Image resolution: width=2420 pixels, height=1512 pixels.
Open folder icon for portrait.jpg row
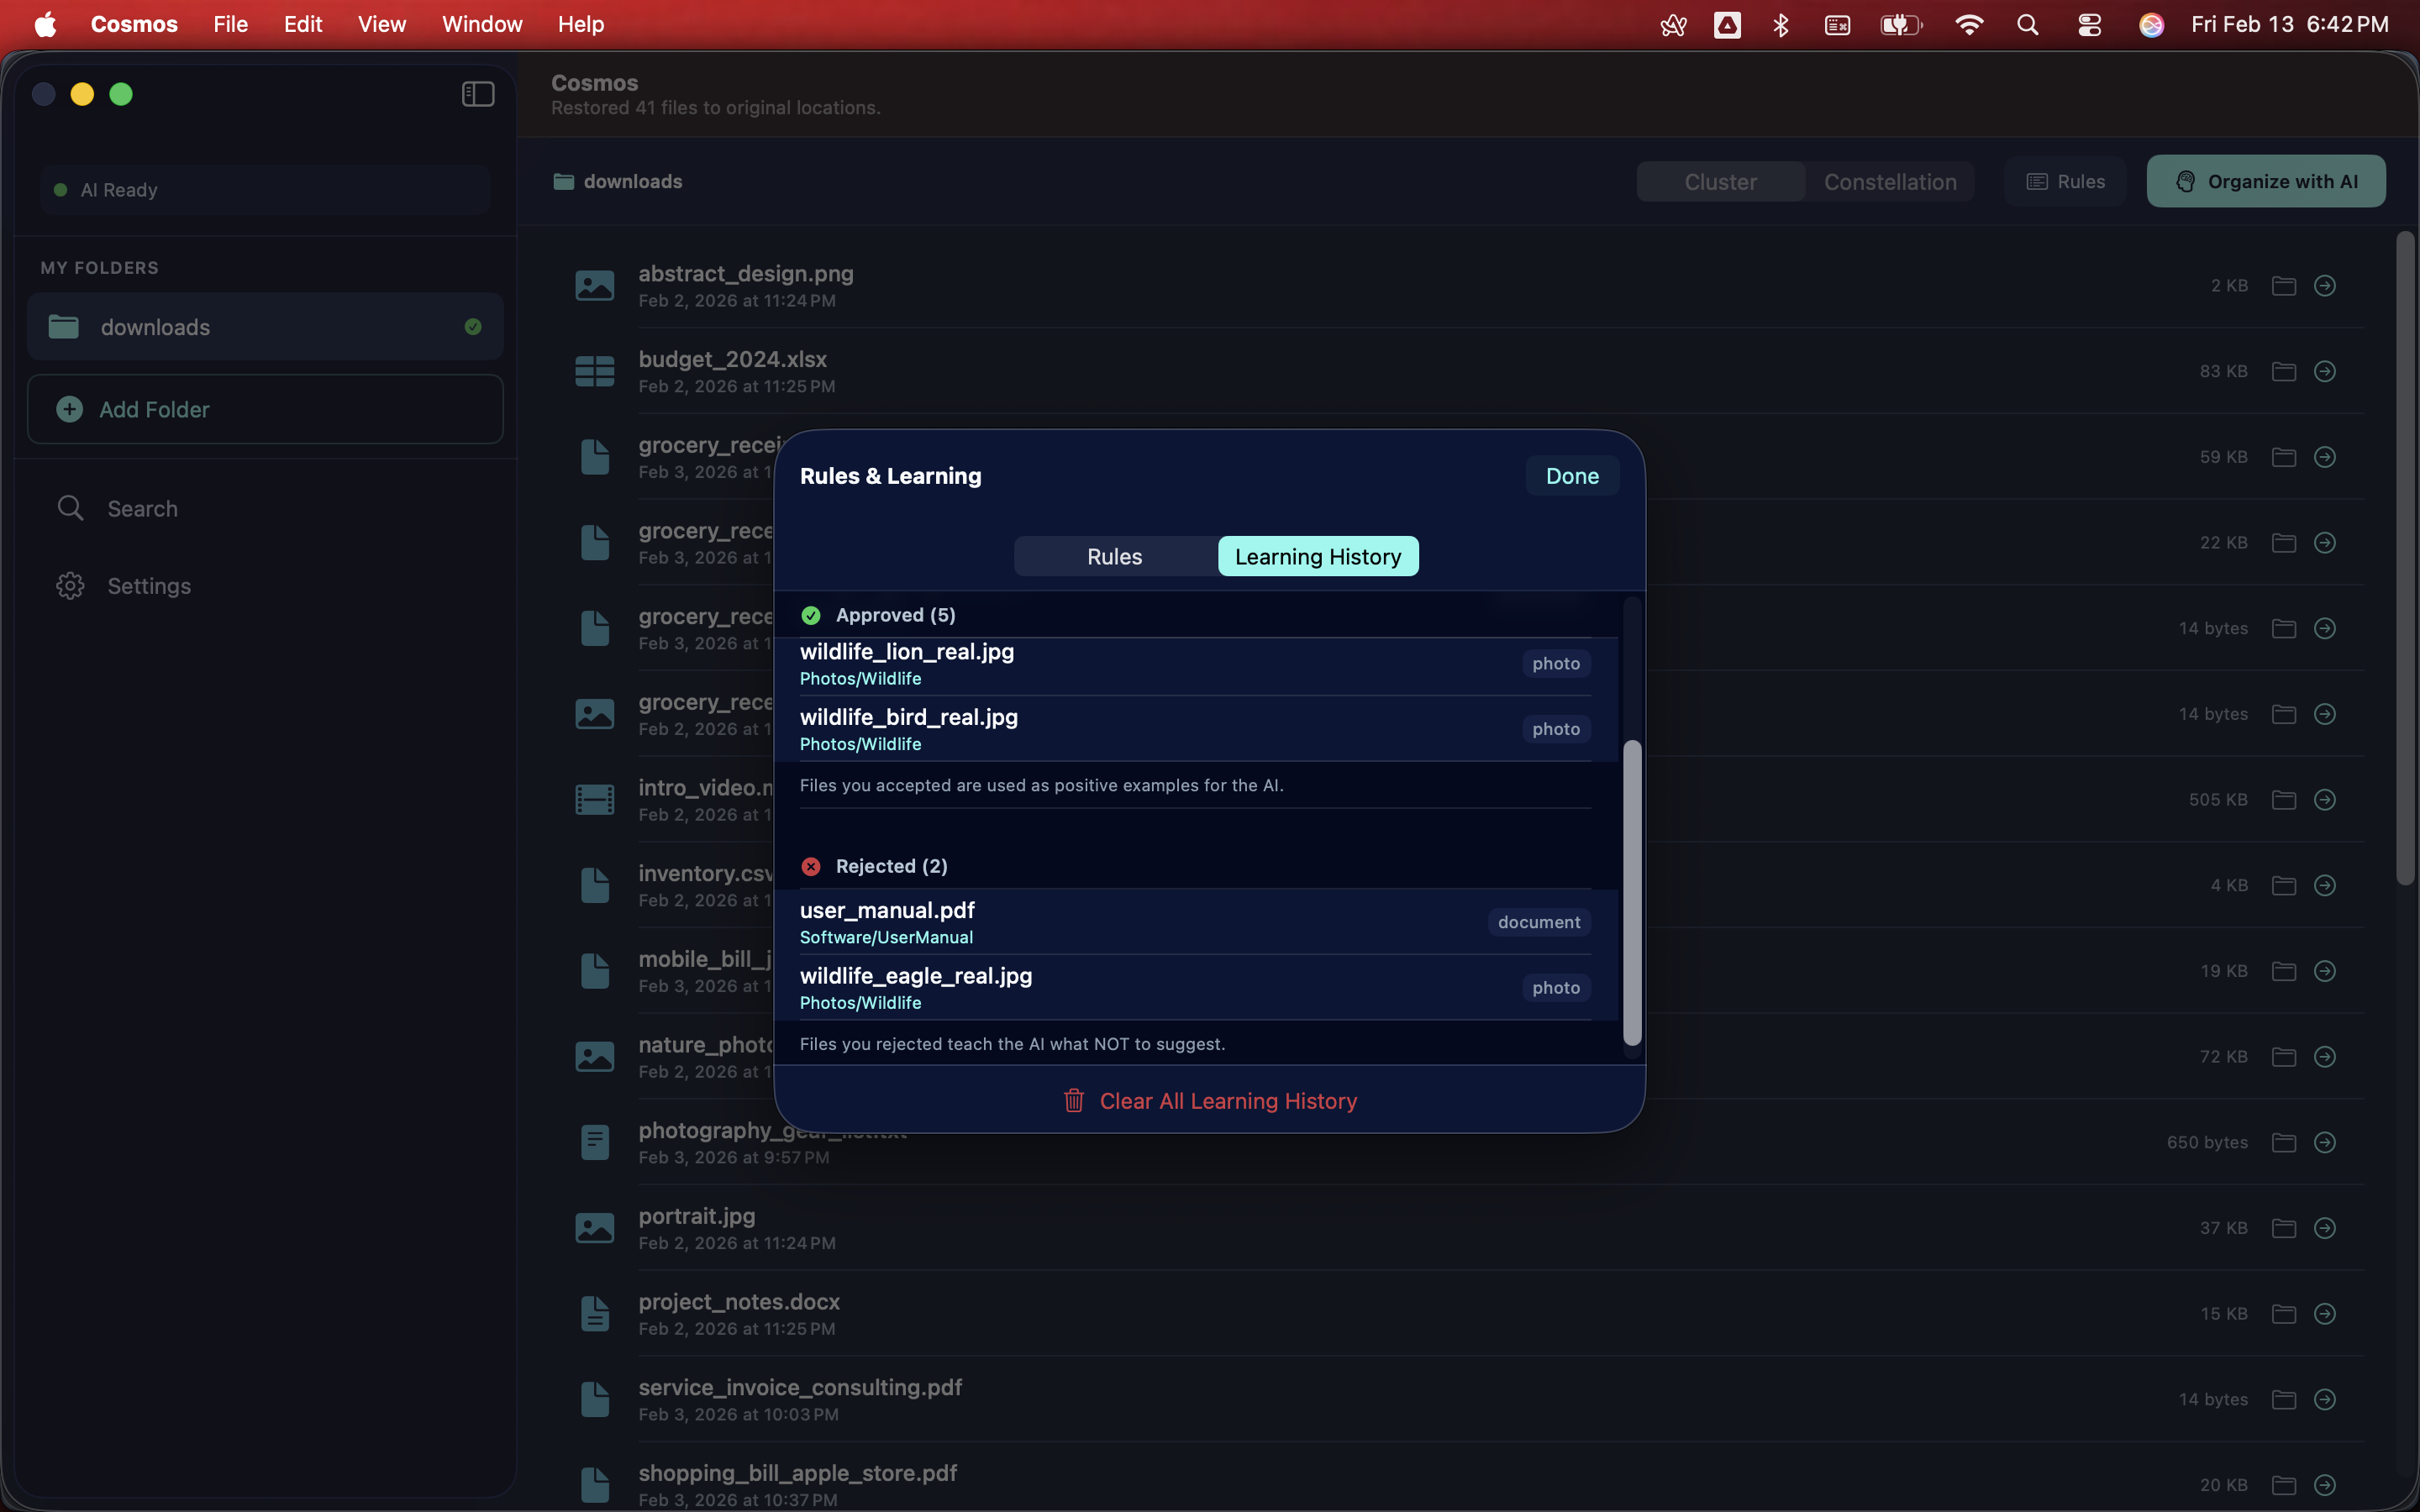(x=2283, y=1228)
